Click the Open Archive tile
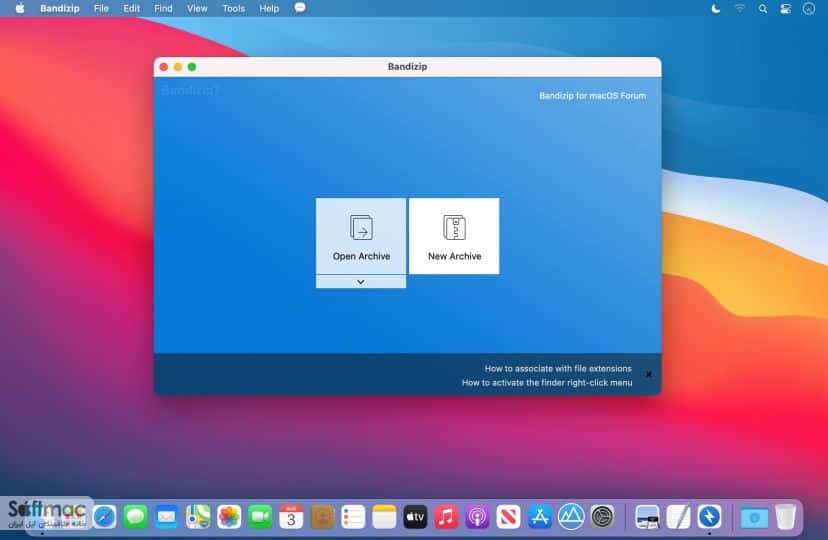The image size is (828, 540). 361,236
